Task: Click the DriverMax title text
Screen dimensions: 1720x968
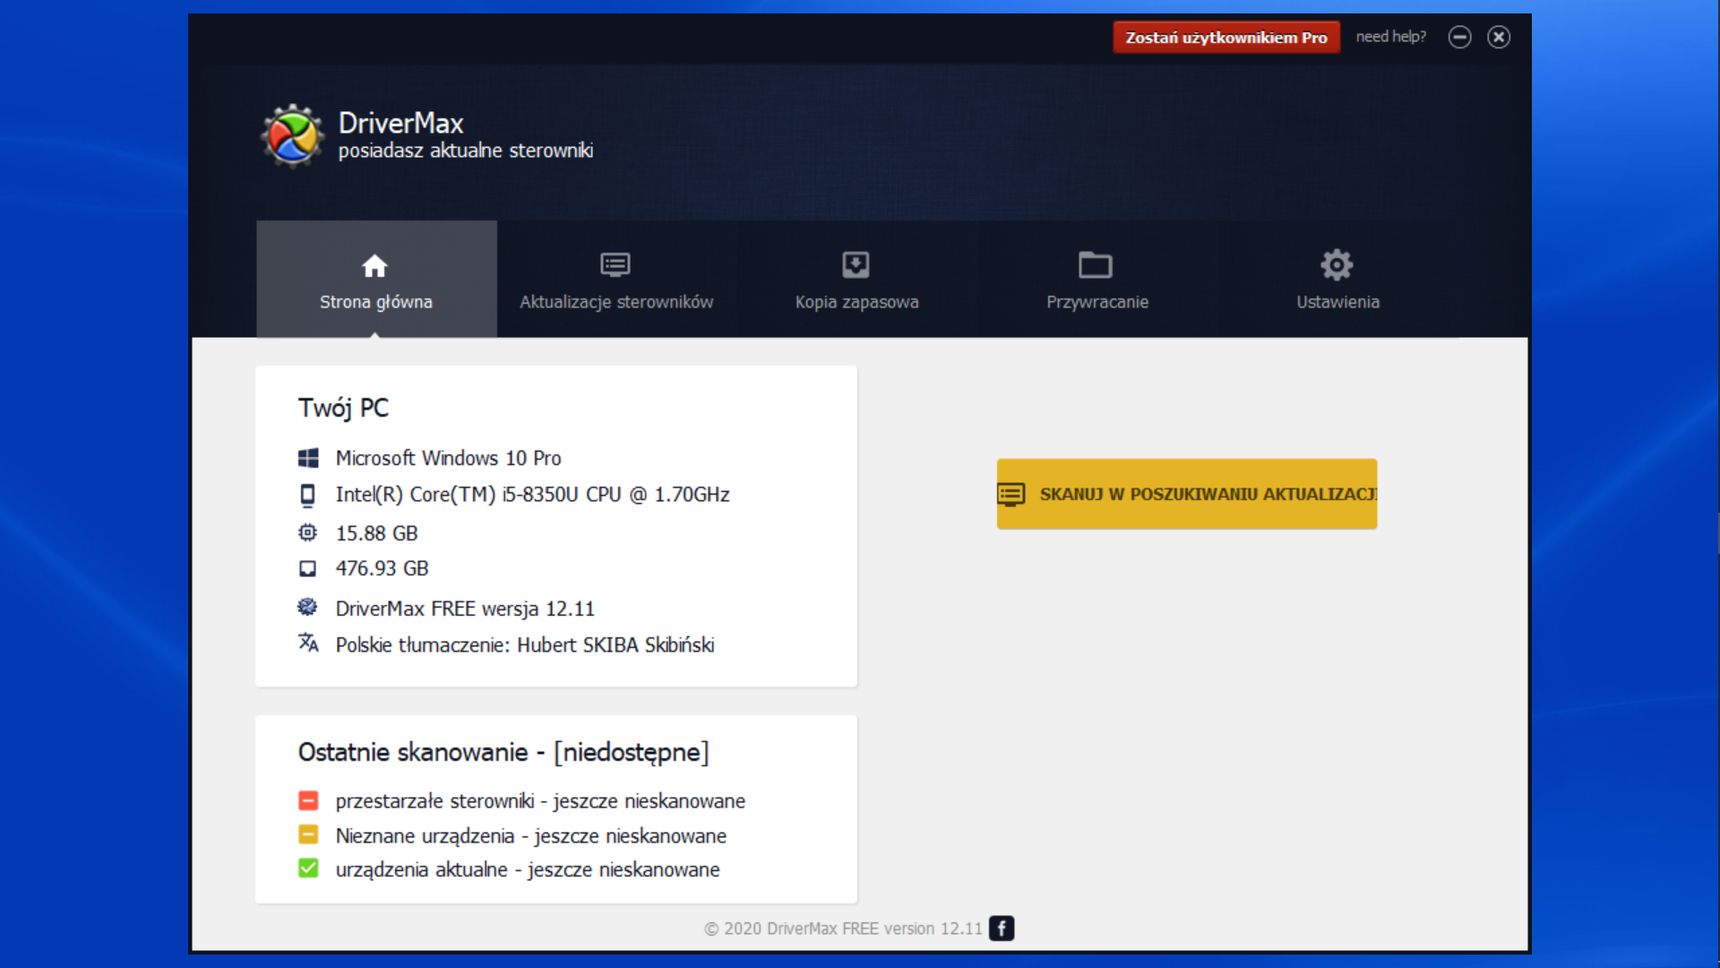Action: [401, 123]
